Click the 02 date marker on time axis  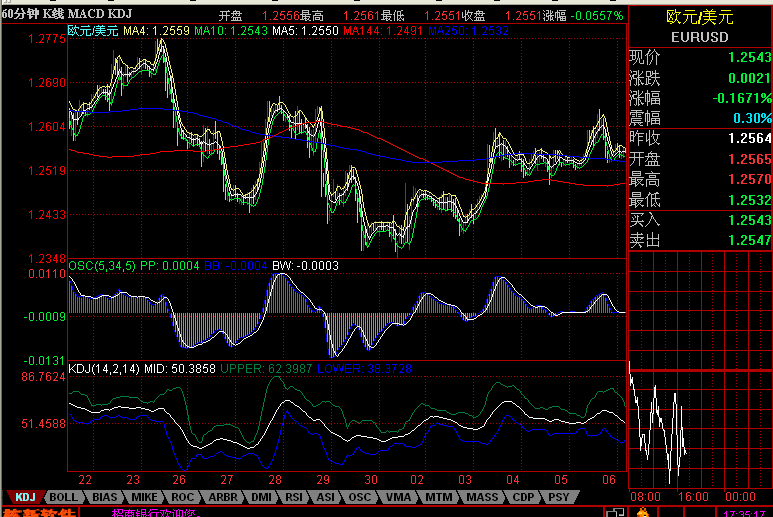[x=417, y=480]
